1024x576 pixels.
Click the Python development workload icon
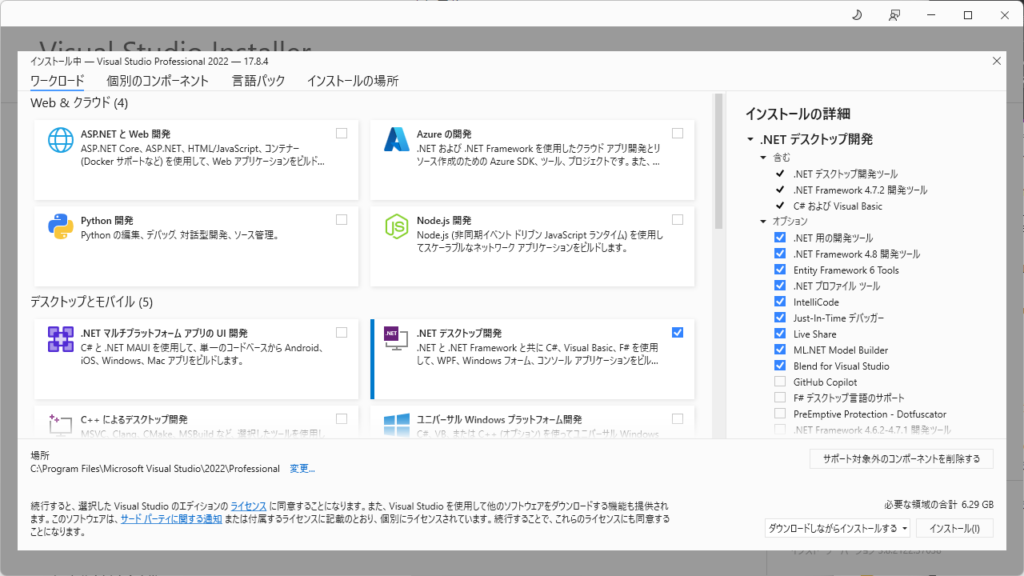click(x=61, y=227)
